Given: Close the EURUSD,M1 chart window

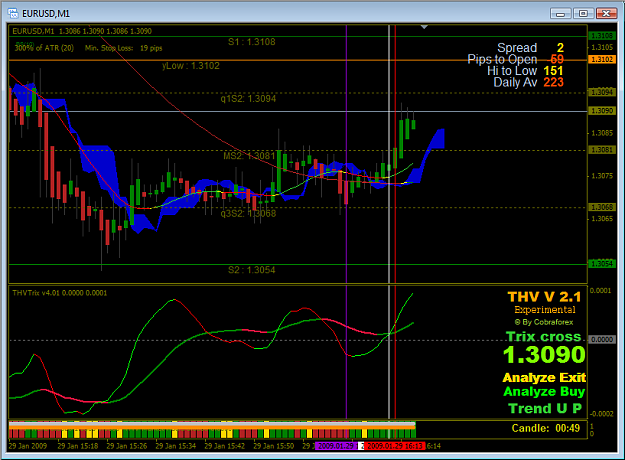Looking at the screenshot, I should (x=606, y=14).
